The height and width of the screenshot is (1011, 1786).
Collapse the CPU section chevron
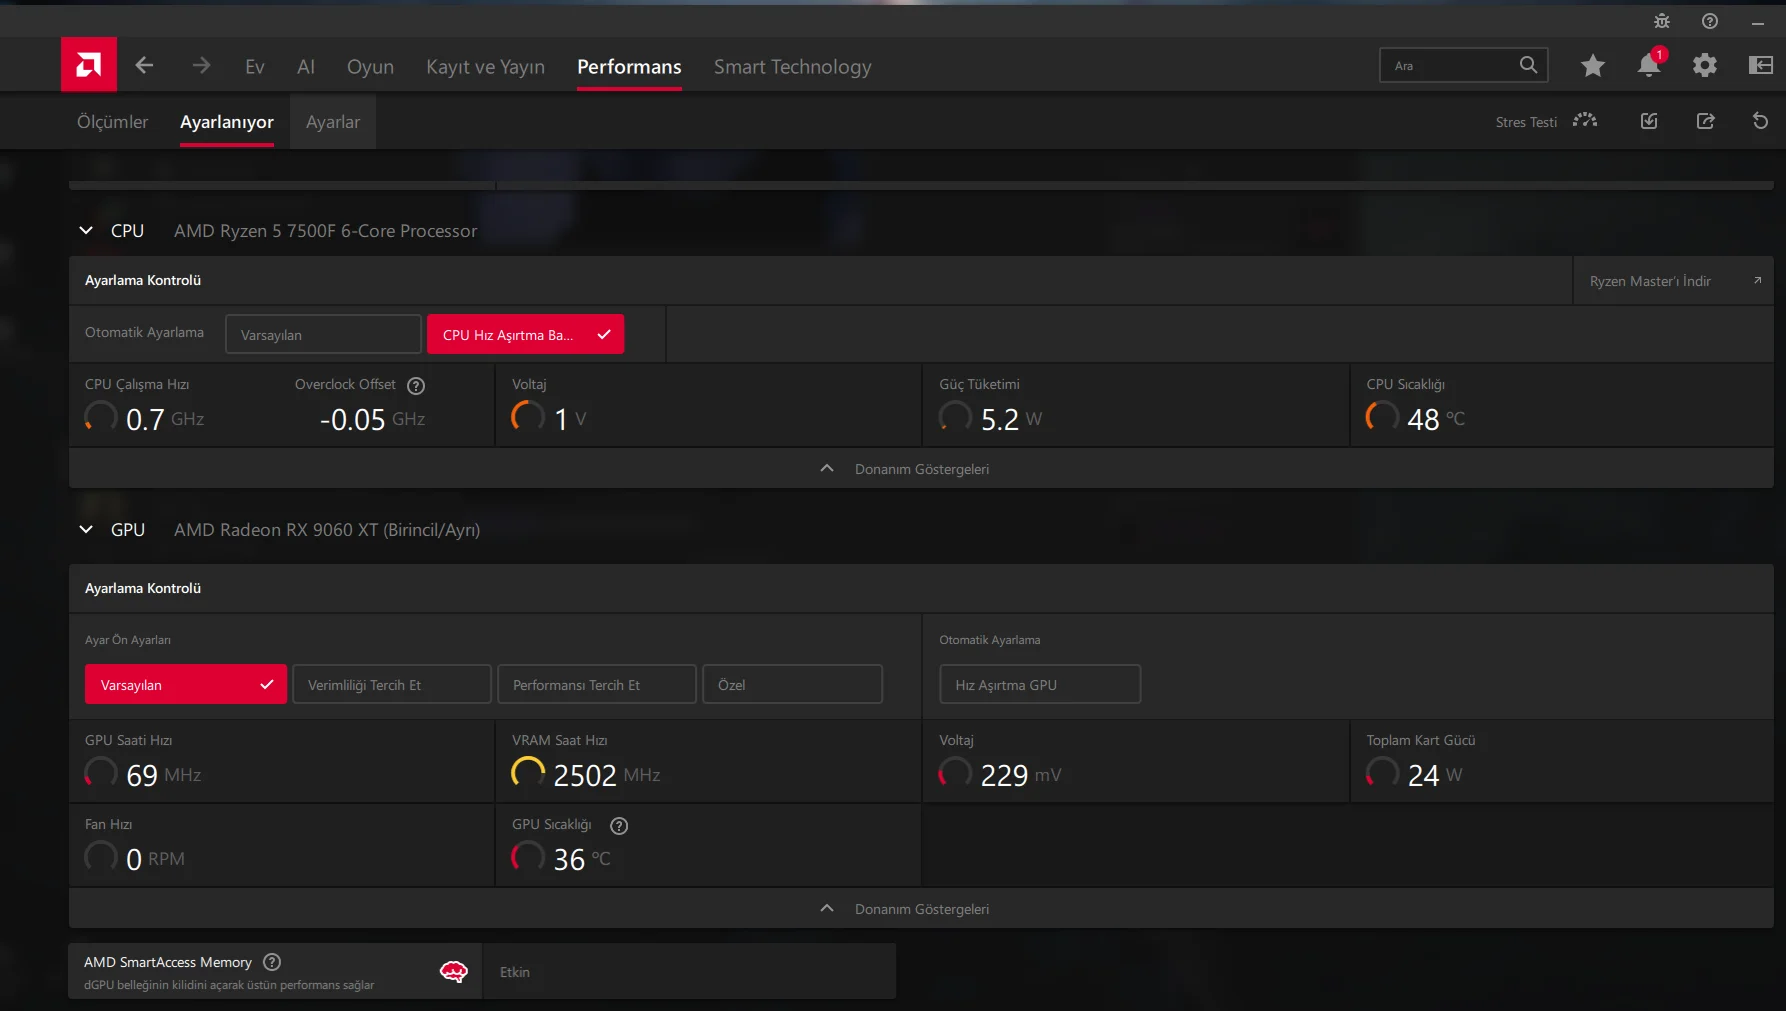tap(86, 230)
